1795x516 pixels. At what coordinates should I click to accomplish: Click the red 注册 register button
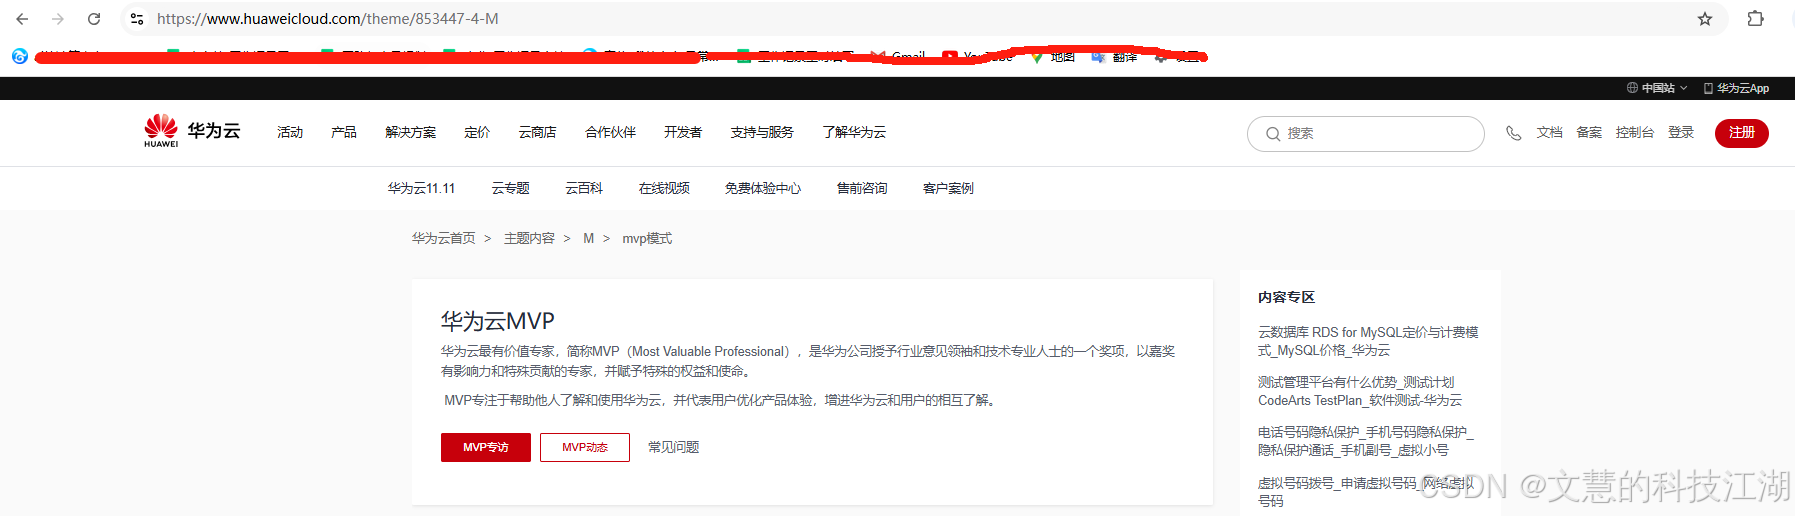[1742, 133]
